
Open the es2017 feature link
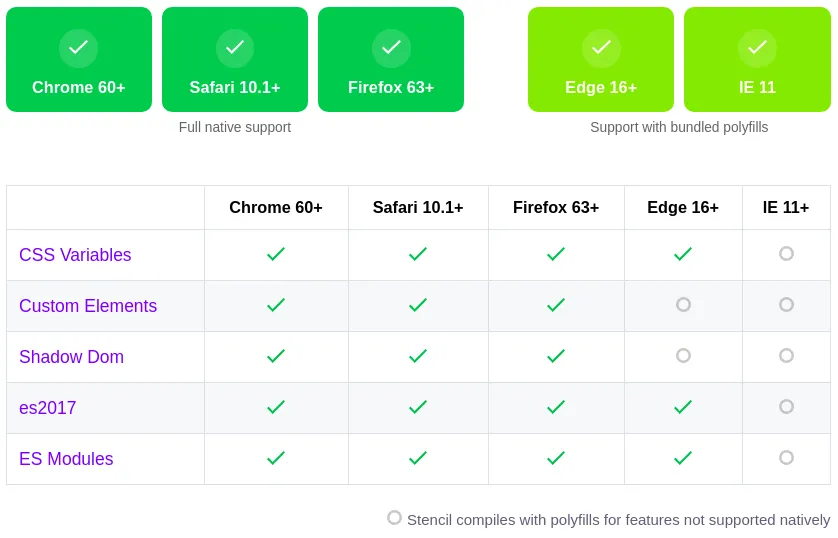click(47, 408)
